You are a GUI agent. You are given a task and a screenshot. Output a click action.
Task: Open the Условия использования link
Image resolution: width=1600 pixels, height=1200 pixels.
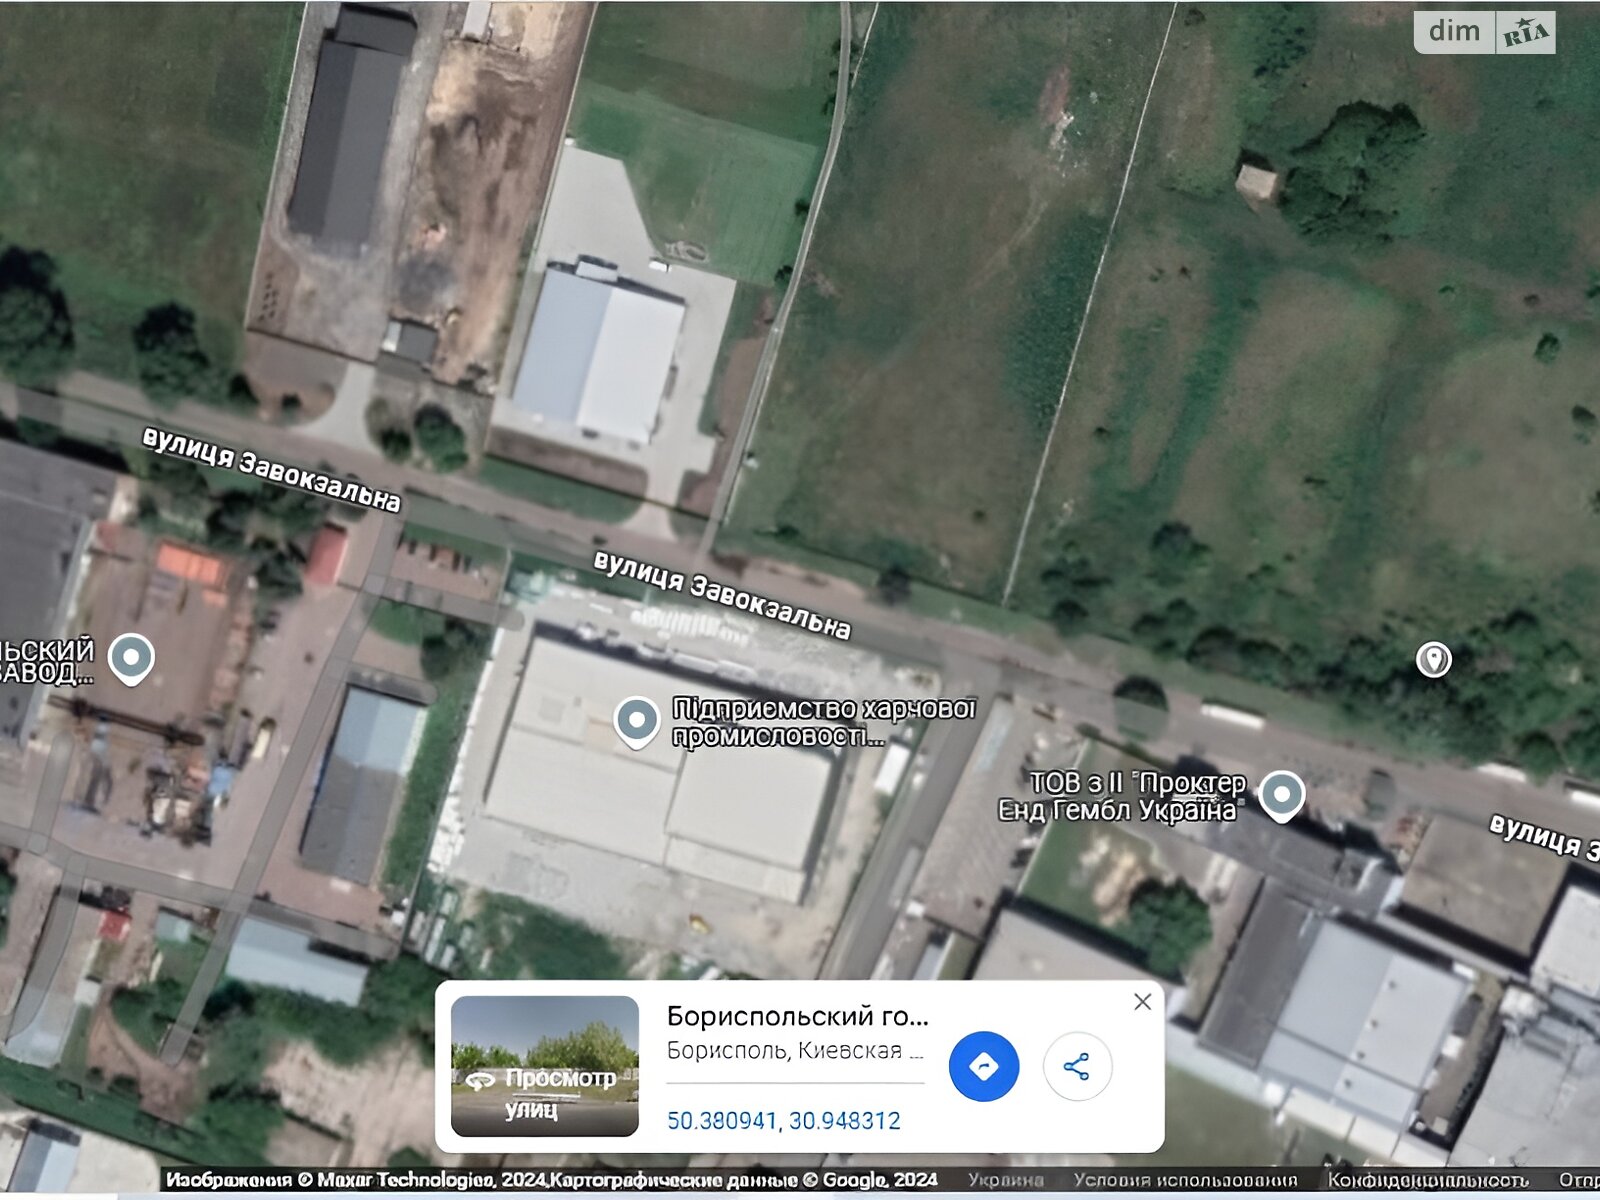click(1185, 1180)
